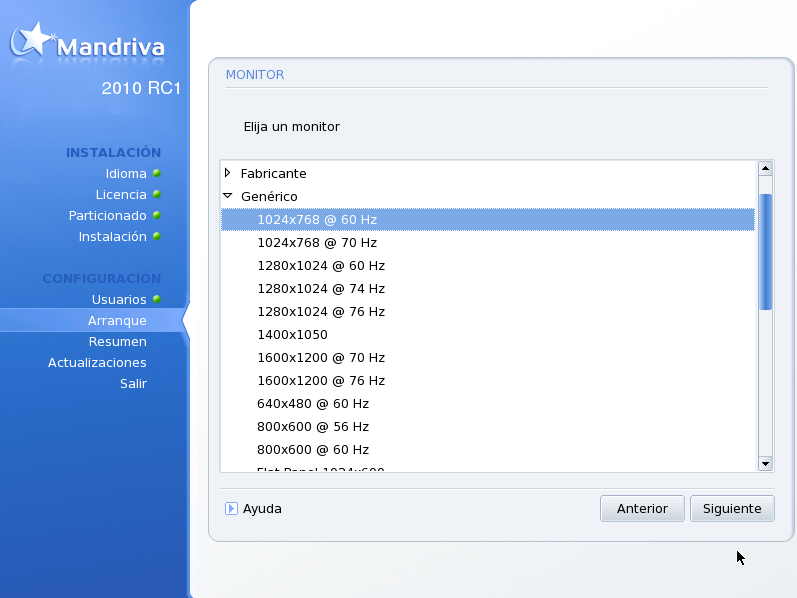
Task: Click the Ayuda help arrow icon
Action: 231,509
